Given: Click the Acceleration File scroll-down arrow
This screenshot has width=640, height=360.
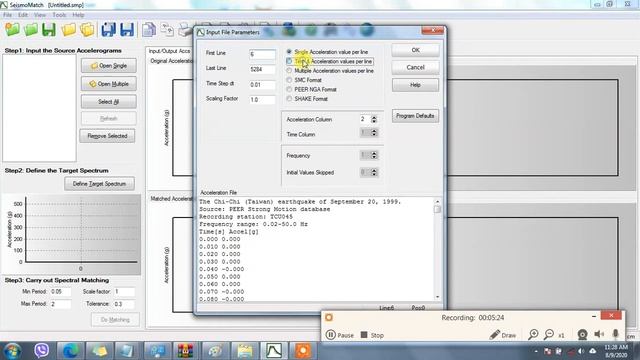Looking at the screenshot, I should click(x=437, y=297).
